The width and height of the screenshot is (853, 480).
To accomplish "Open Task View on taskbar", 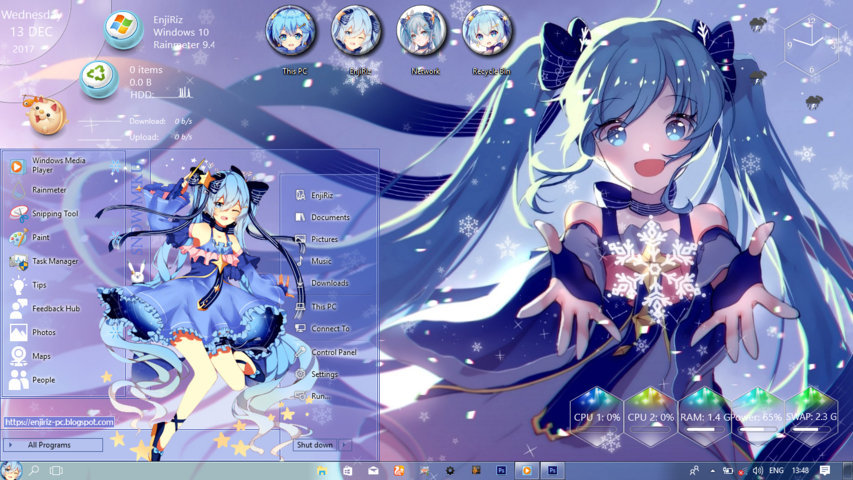I will tap(56, 470).
